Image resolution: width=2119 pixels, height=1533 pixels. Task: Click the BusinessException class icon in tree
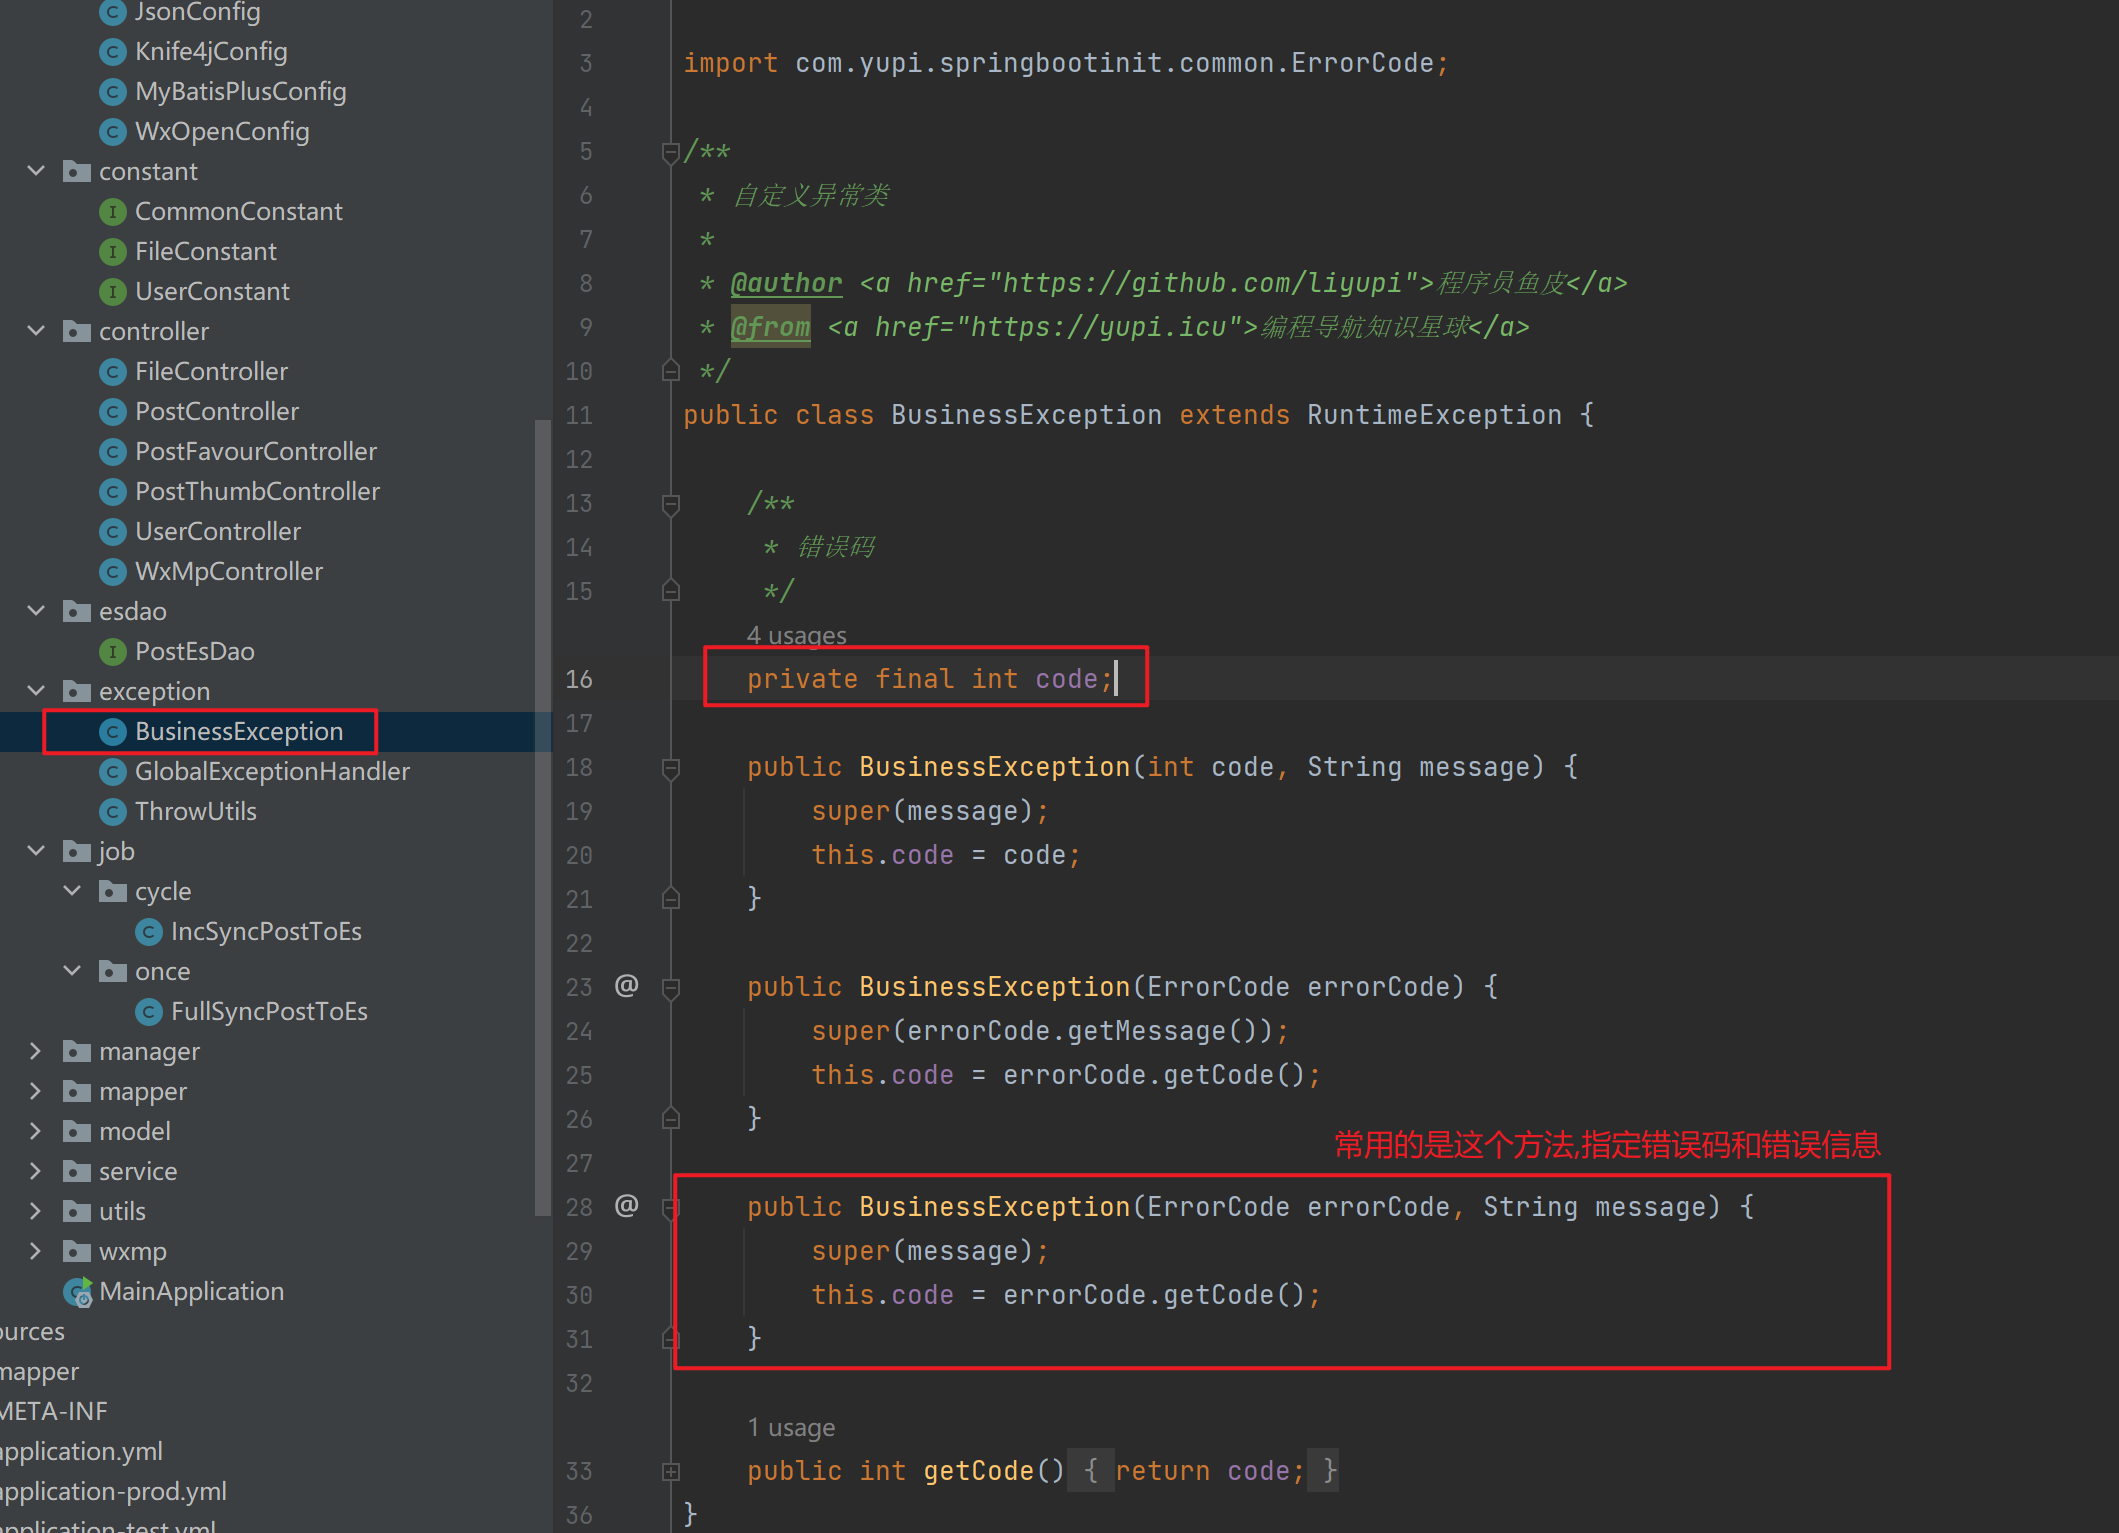pyautogui.click(x=113, y=732)
